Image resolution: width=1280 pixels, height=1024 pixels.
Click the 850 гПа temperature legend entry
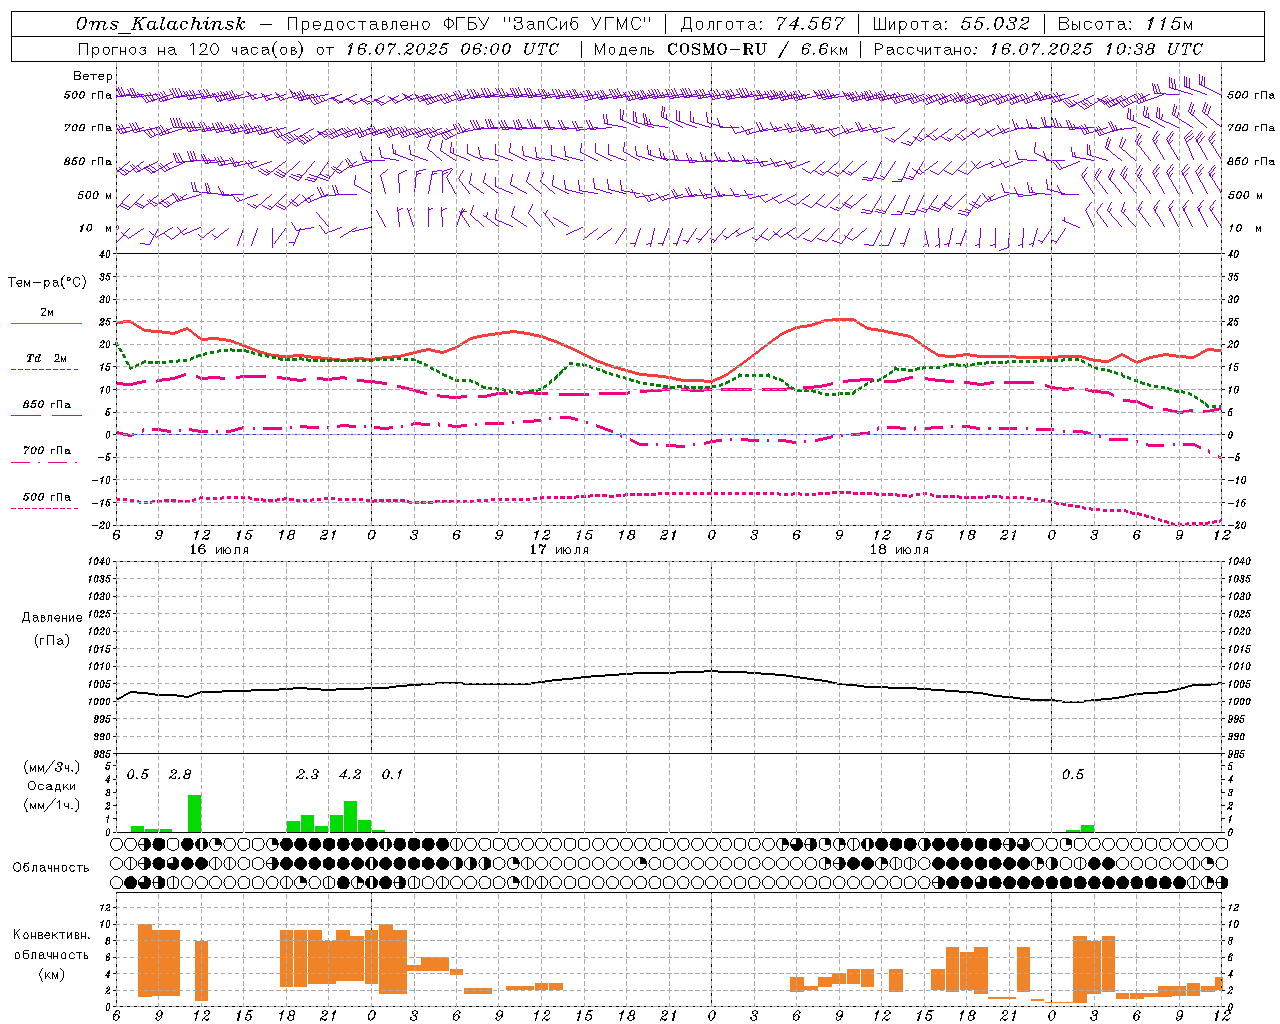pyautogui.click(x=46, y=407)
